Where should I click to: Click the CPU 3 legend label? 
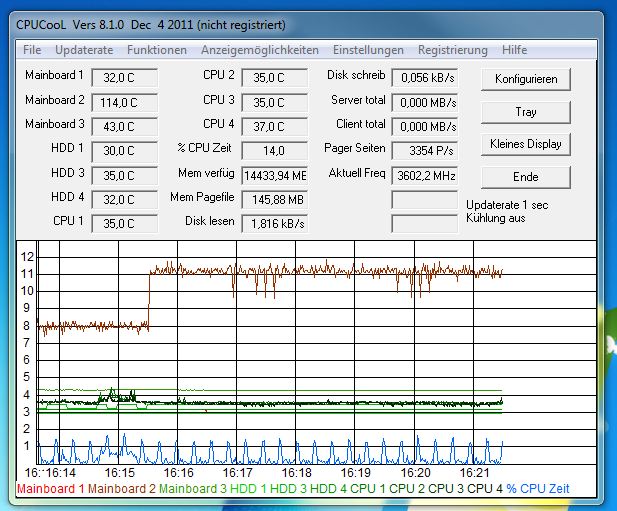click(x=446, y=489)
